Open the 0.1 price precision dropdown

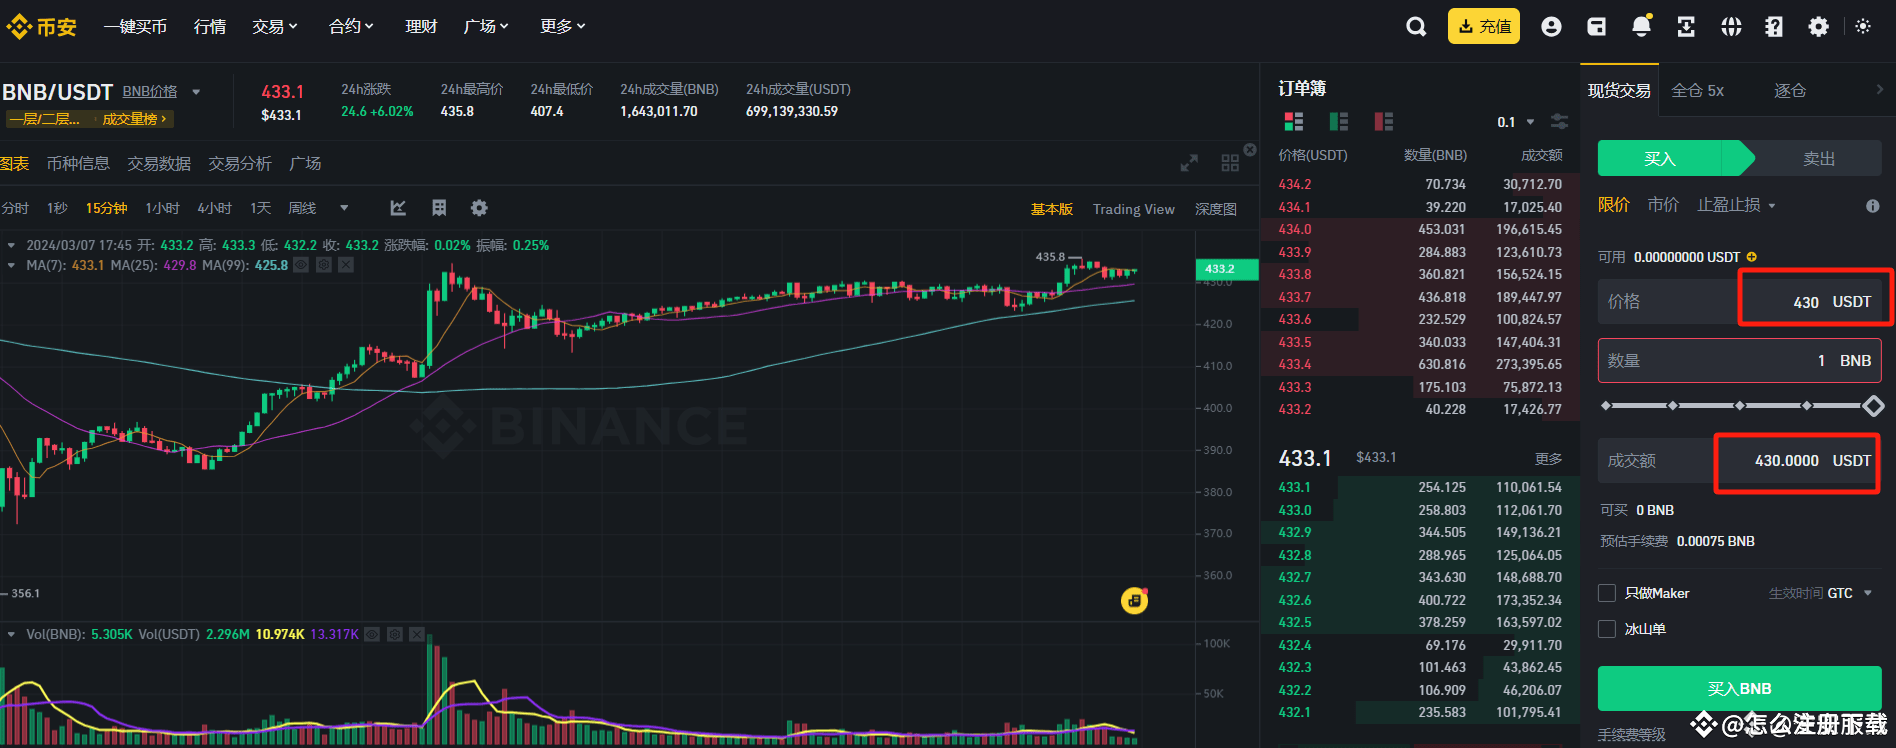1515,122
